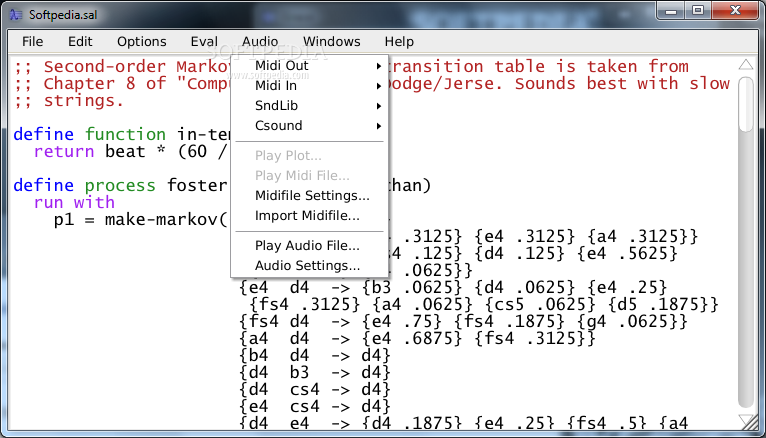Click the Softpedia.sal application icon
The height and width of the screenshot is (438, 766).
[16, 15]
